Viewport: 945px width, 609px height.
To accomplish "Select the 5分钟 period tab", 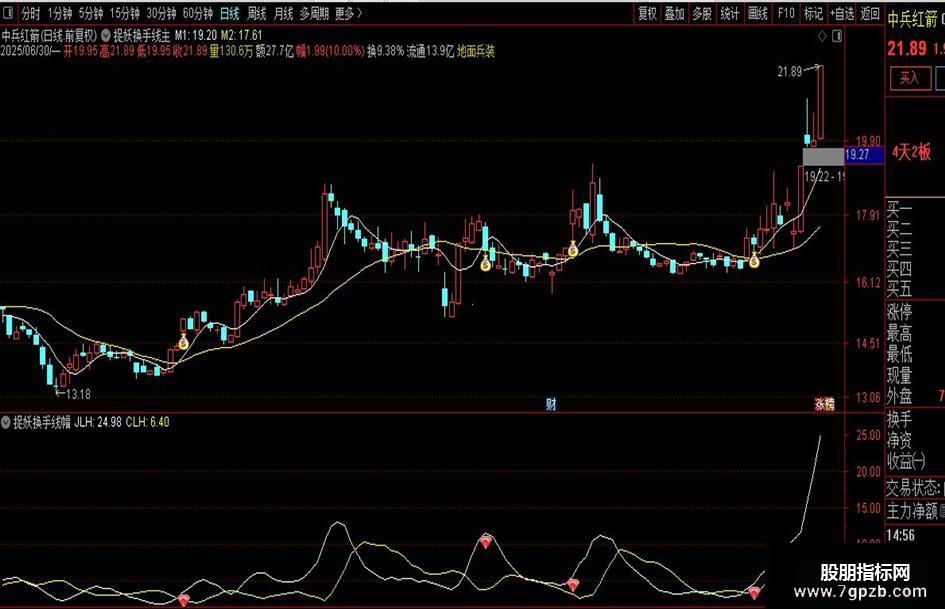I will click(x=90, y=13).
